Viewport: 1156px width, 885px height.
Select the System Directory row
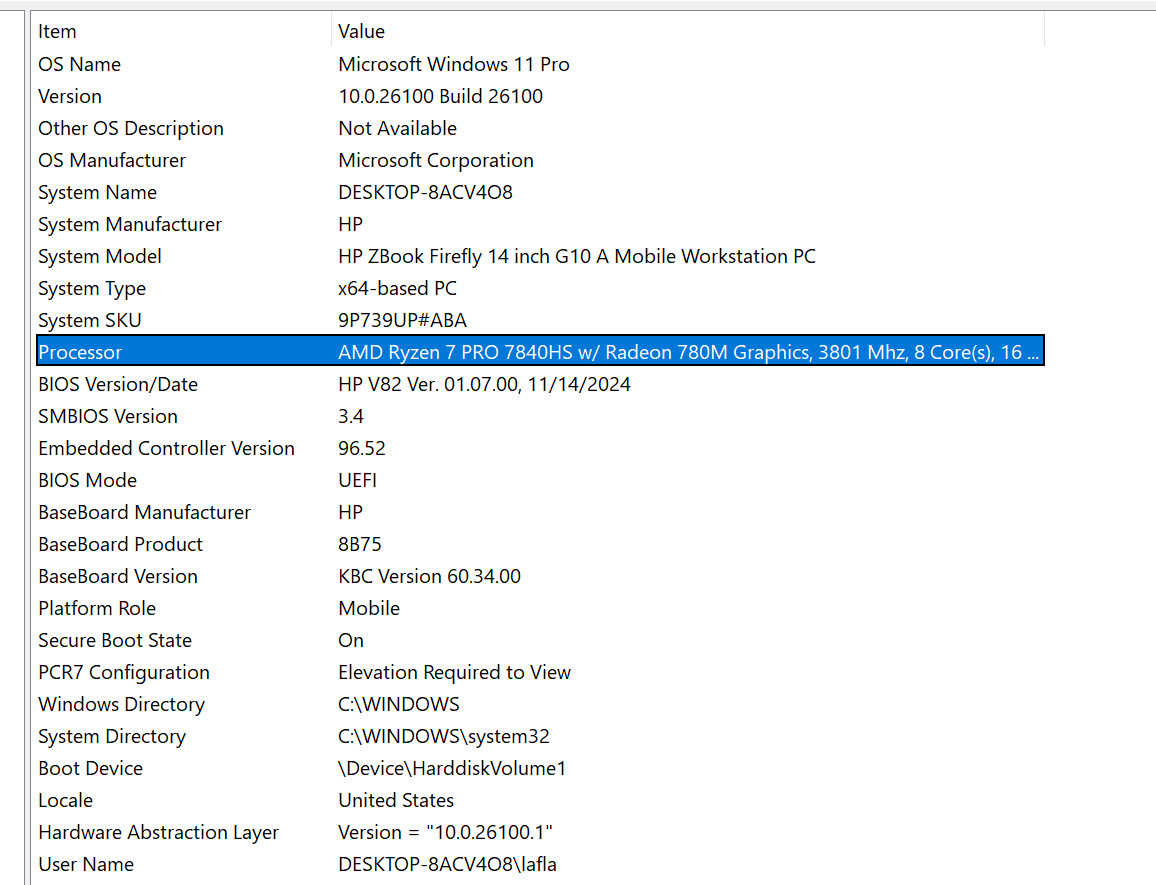click(x=540, y=736)
